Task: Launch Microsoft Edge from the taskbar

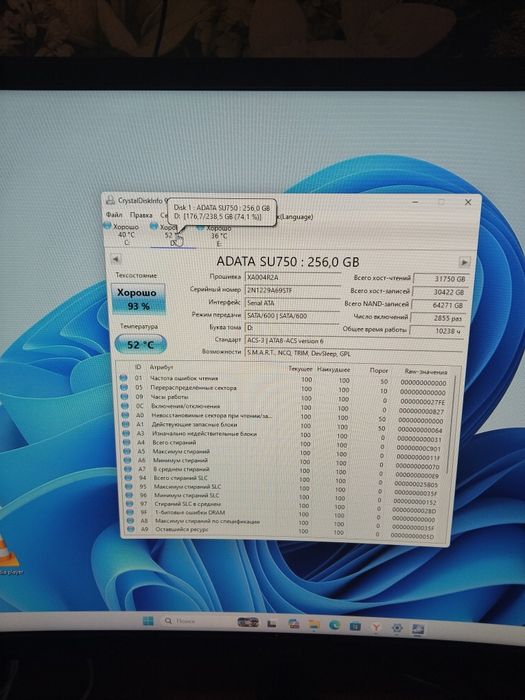Action: [334, 625]
